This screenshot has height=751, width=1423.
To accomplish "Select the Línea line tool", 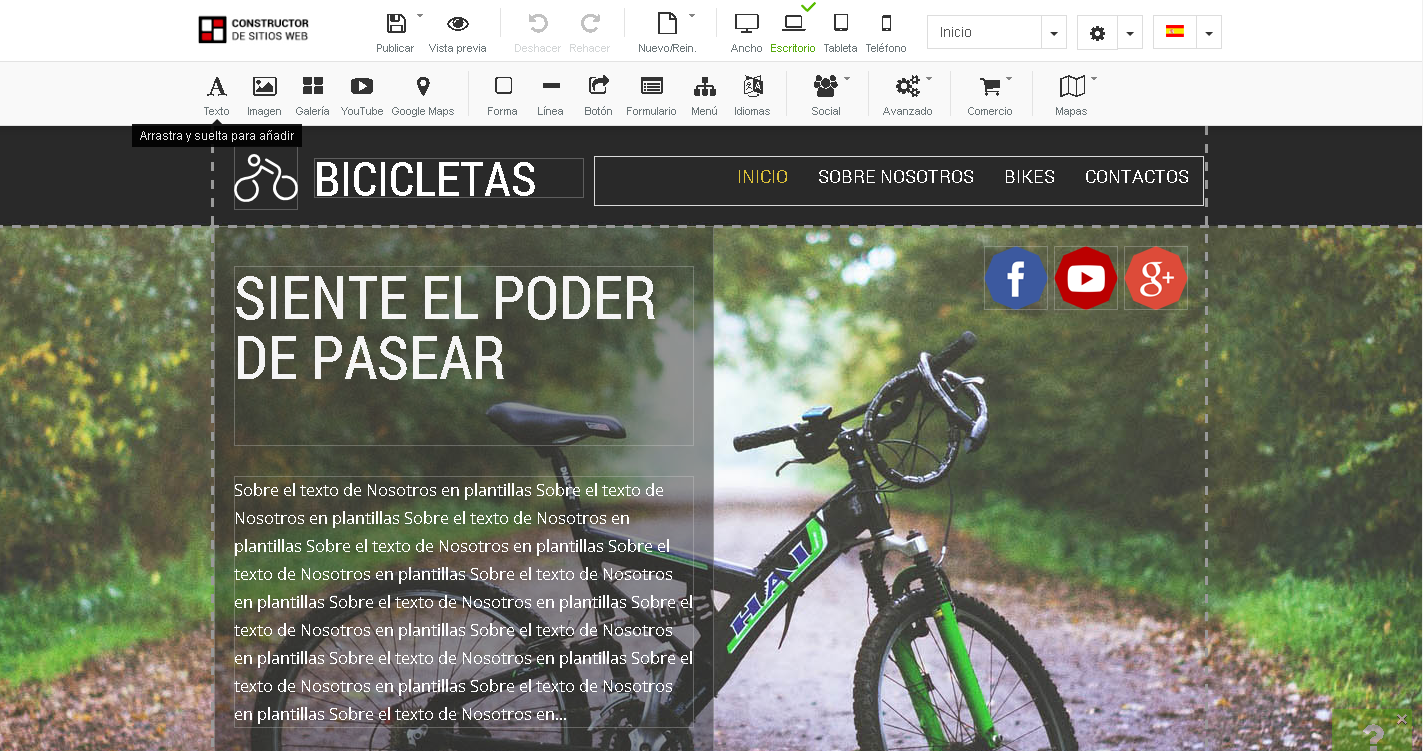I will pos(550,96).
